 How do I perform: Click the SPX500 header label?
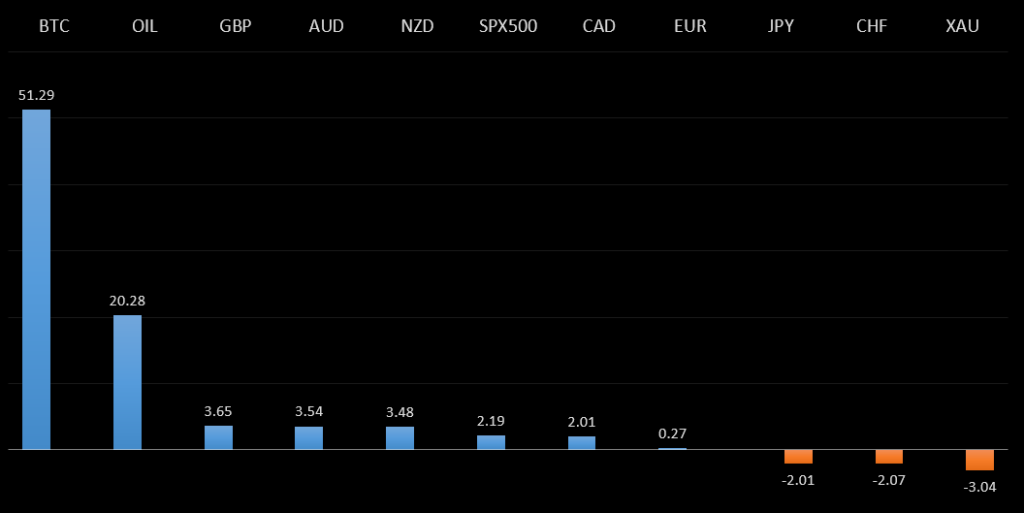(509, 26)
